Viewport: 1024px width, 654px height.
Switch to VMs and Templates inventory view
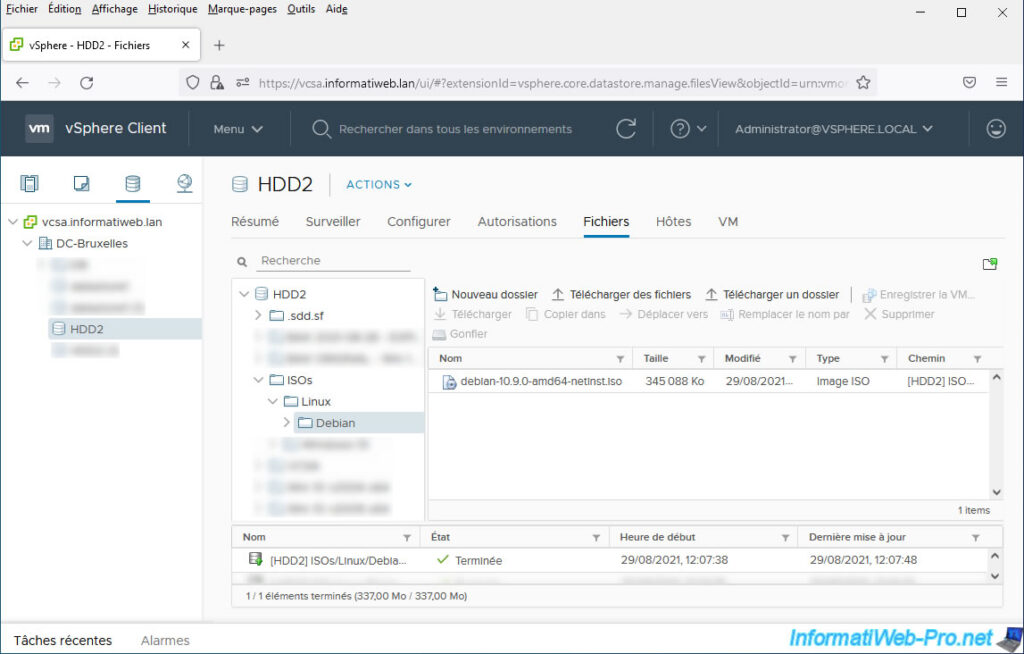pyautogui.click(x=81, y=183)
